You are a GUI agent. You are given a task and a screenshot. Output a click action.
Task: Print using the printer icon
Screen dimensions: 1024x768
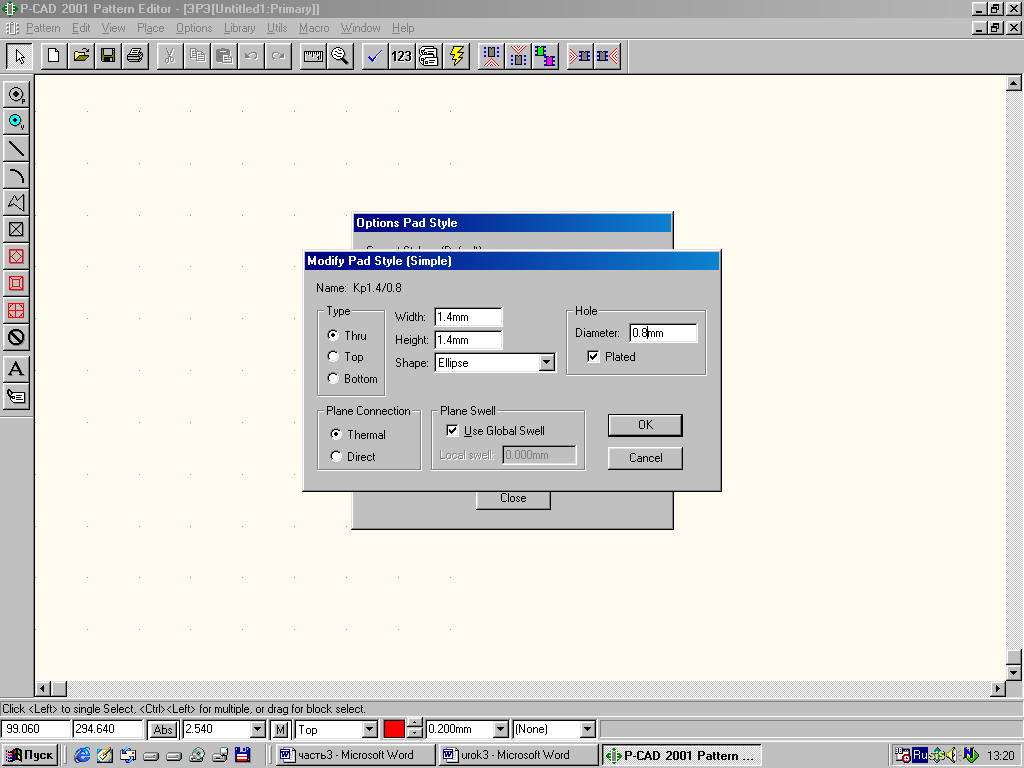[x=135, y=56]
